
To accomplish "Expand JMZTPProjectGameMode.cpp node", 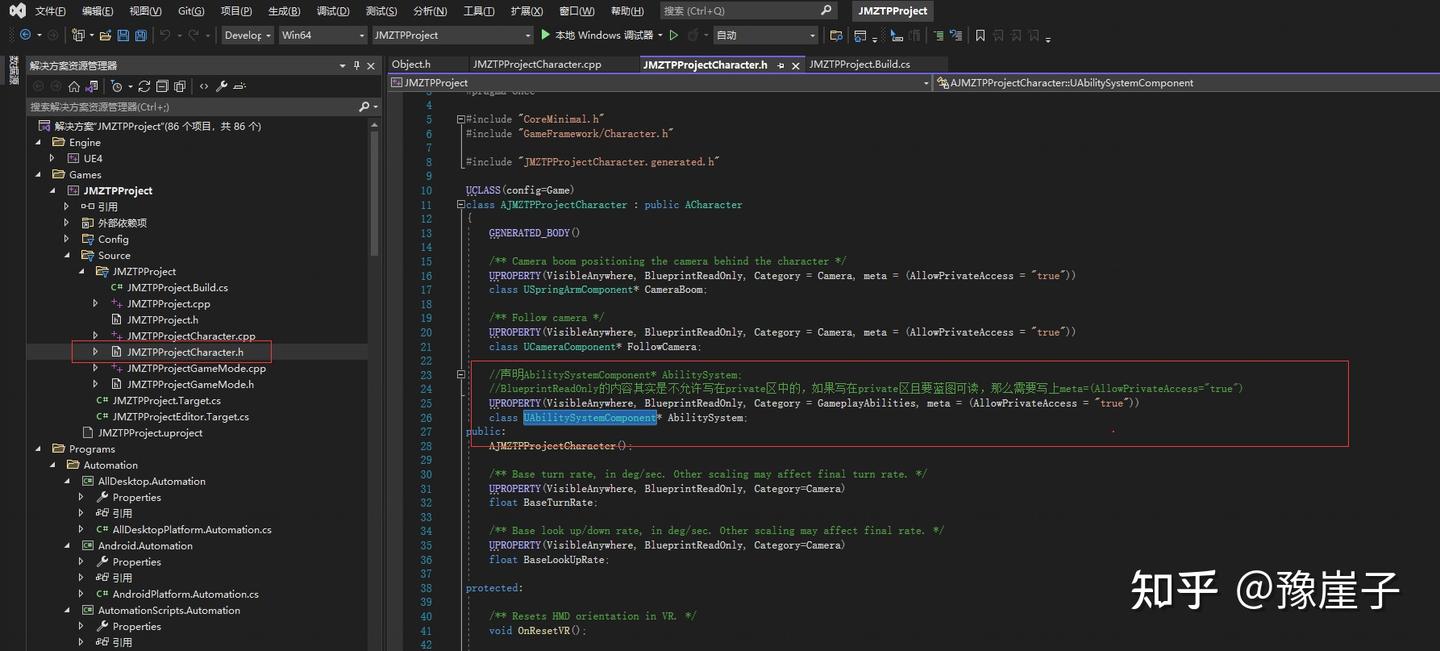I will [x=96, y=369].
